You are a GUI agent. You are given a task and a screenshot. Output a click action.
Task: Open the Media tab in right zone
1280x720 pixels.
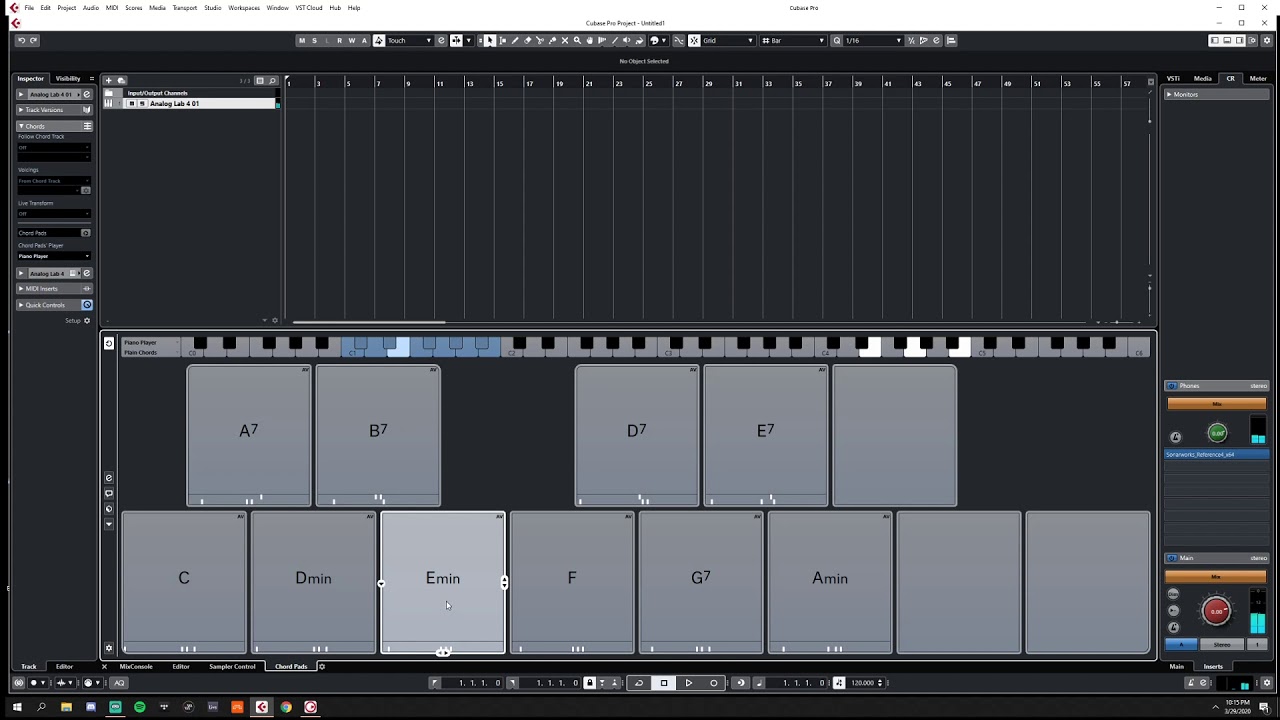click(x=1202, y=78)
